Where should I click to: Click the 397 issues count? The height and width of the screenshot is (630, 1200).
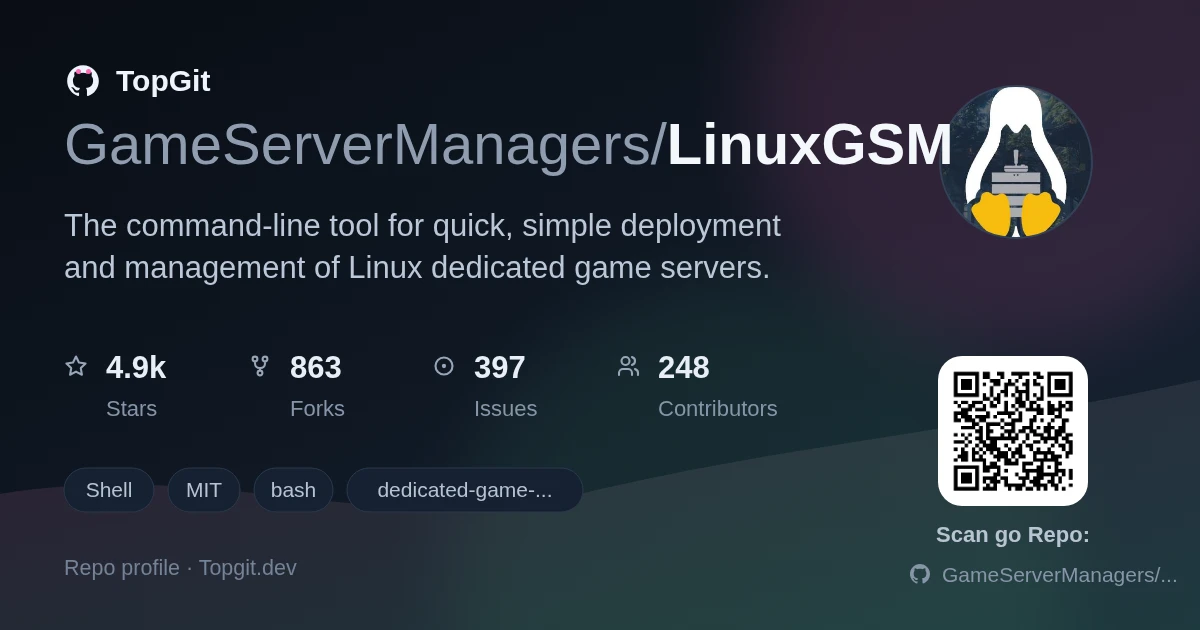(500, 368)
